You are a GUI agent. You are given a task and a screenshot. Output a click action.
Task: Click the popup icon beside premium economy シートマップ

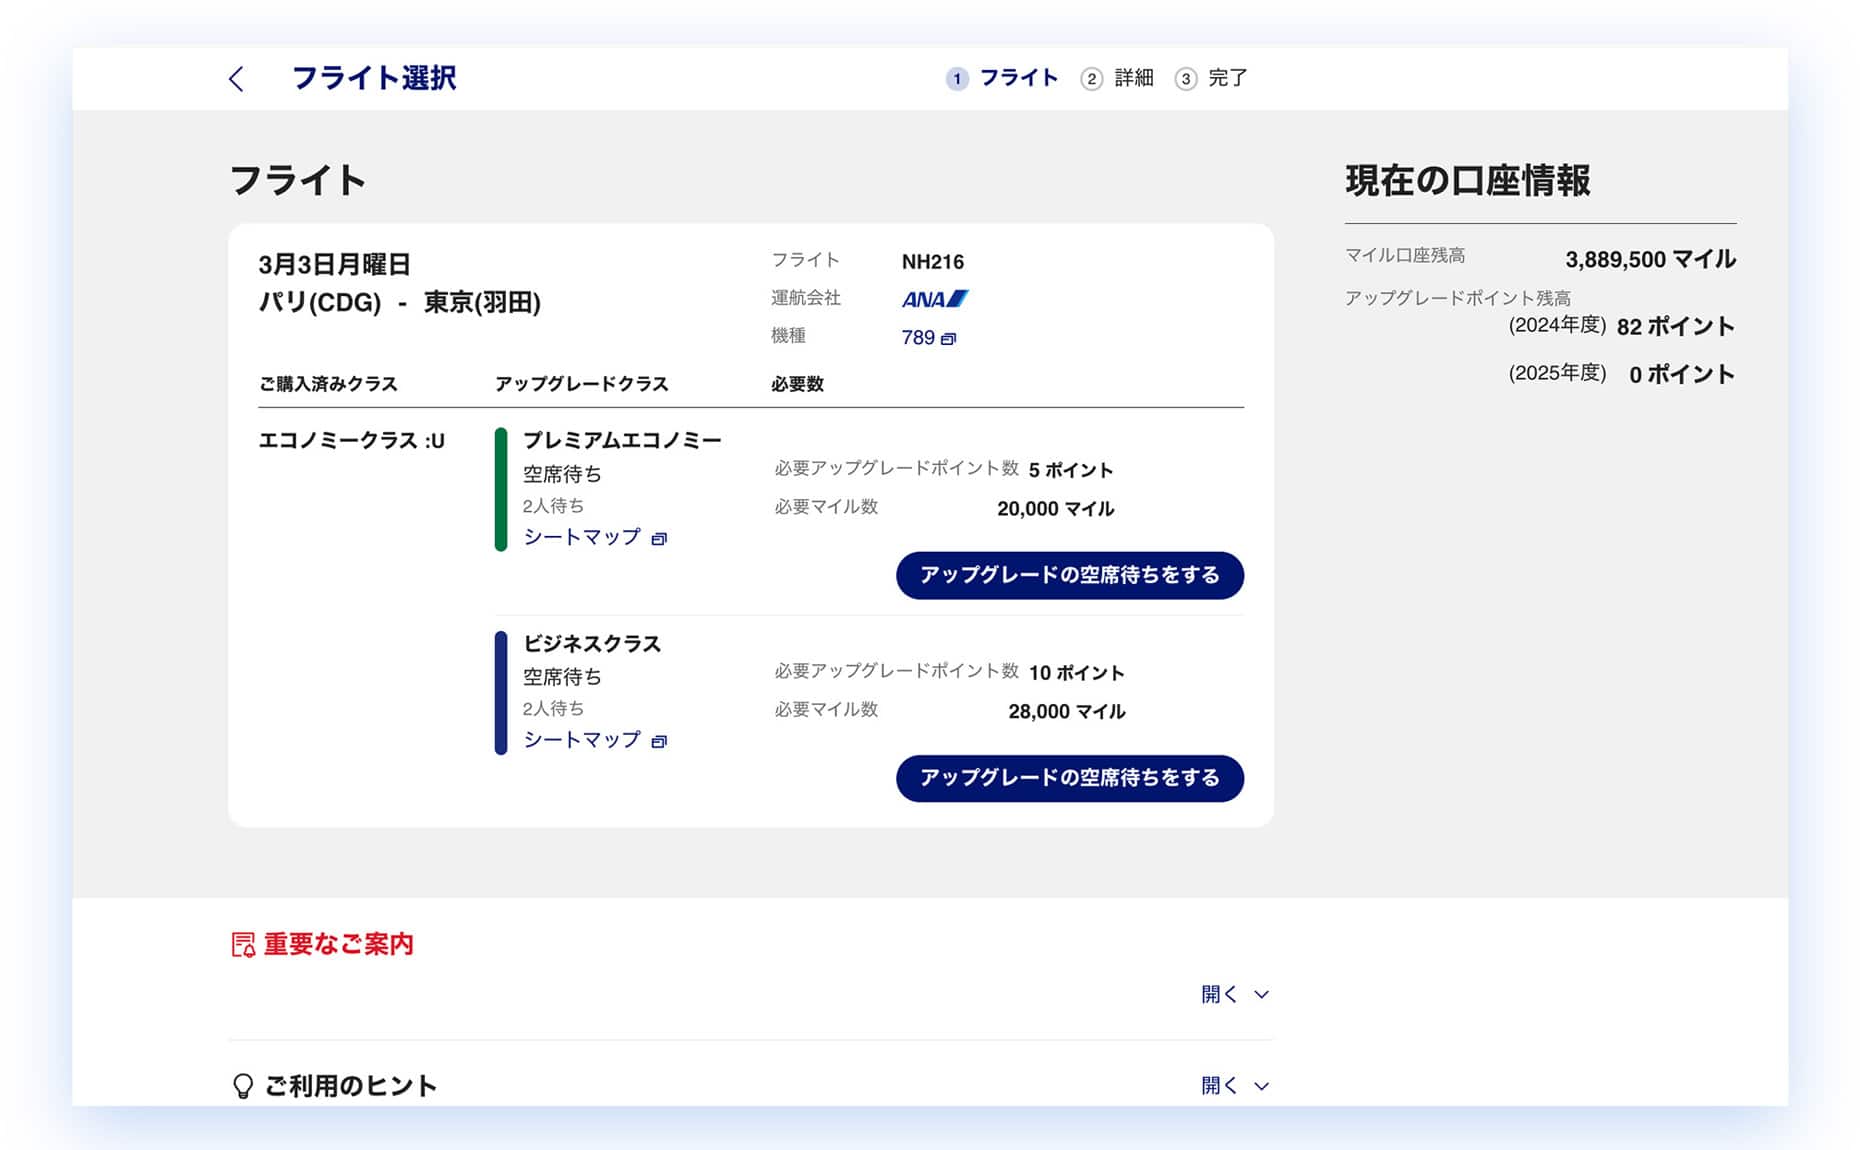(x=659, y=539)
